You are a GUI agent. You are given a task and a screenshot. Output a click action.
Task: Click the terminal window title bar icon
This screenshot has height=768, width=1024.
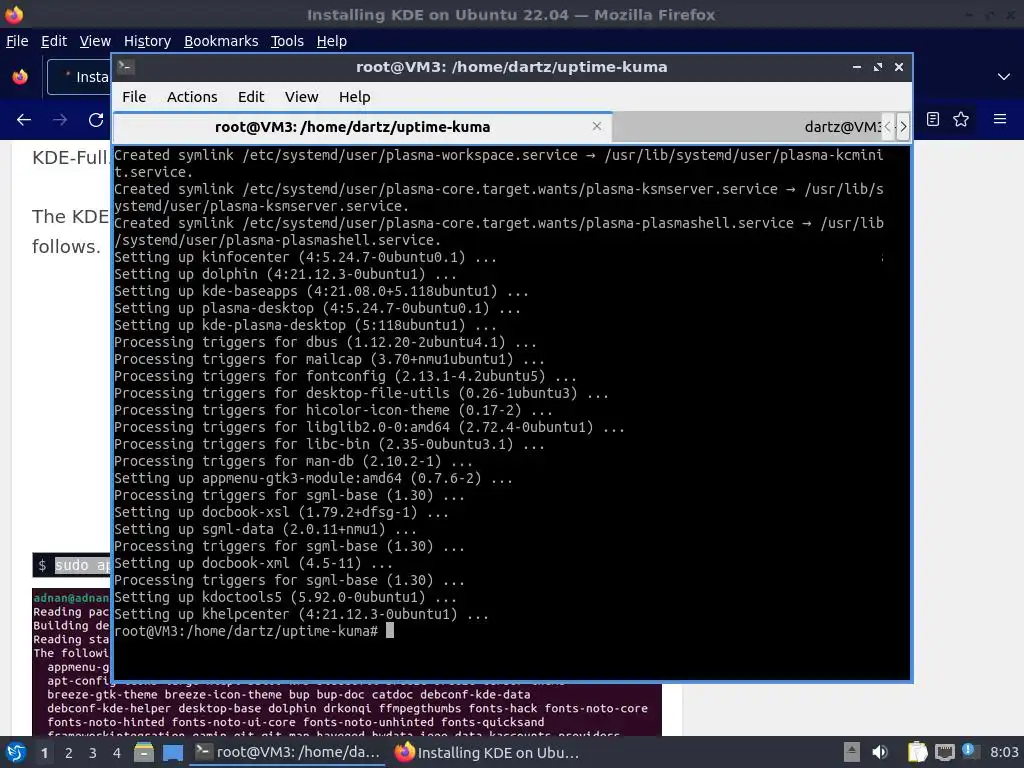pyautogui.click(x=126, y=67)
